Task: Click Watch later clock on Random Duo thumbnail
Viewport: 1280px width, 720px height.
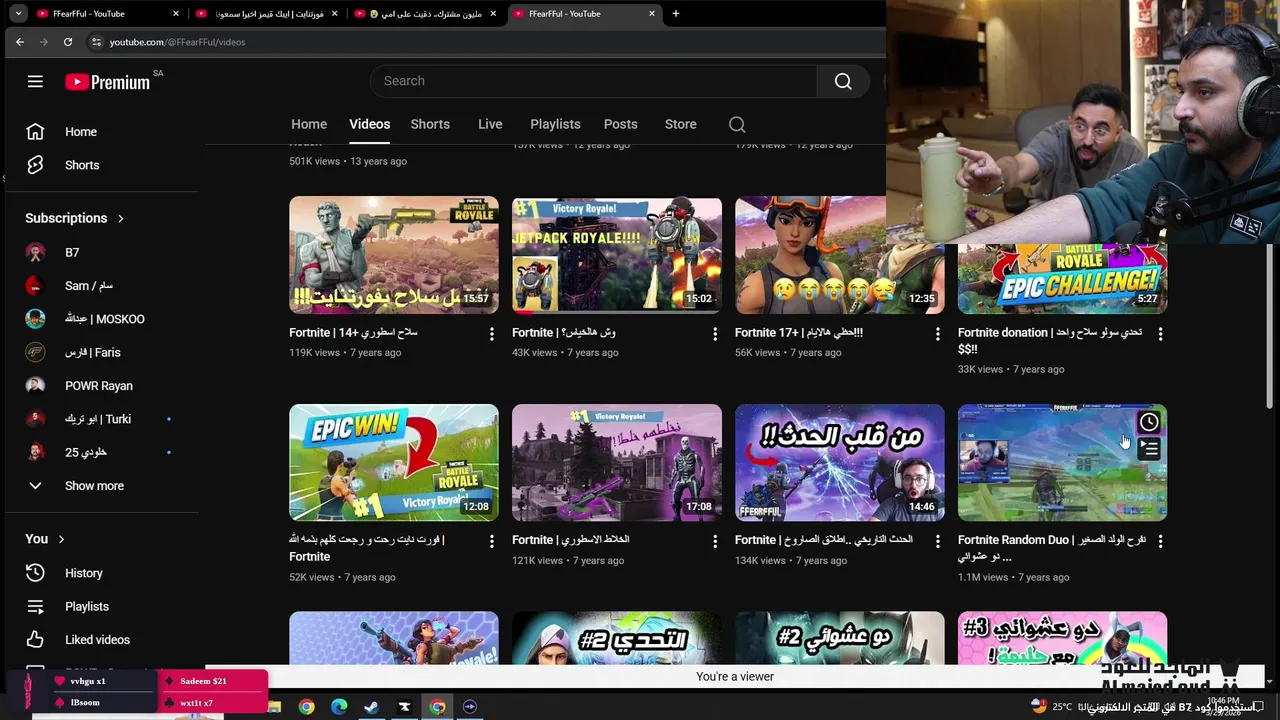Action: pyautogui.click(x=1149, y=422)
